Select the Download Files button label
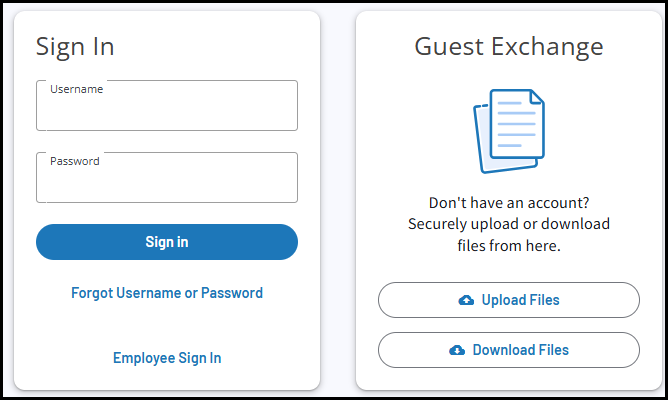 pos(520,350)
